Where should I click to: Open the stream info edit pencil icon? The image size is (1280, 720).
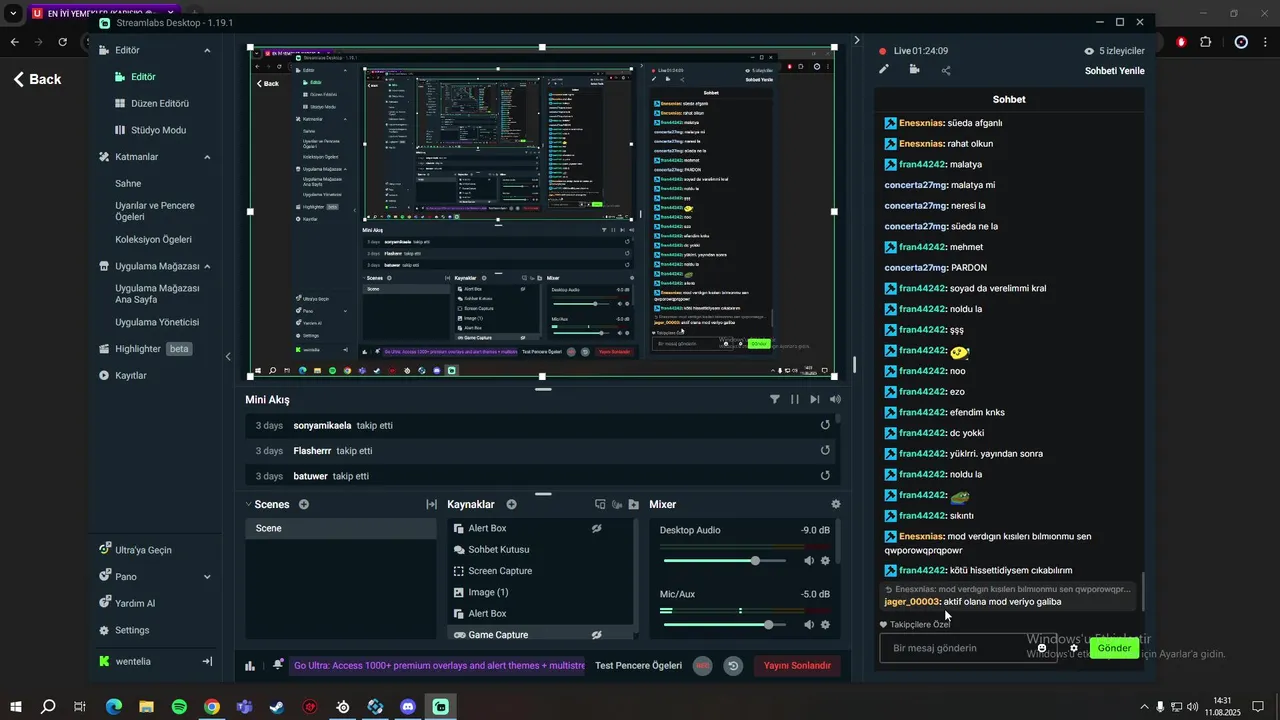[884, 70]
